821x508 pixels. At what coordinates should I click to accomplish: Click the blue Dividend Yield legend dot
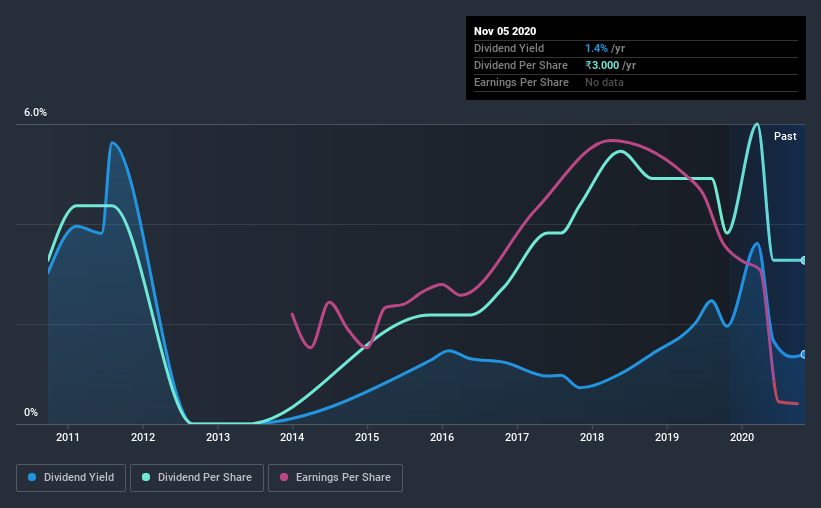click(32, 477)
